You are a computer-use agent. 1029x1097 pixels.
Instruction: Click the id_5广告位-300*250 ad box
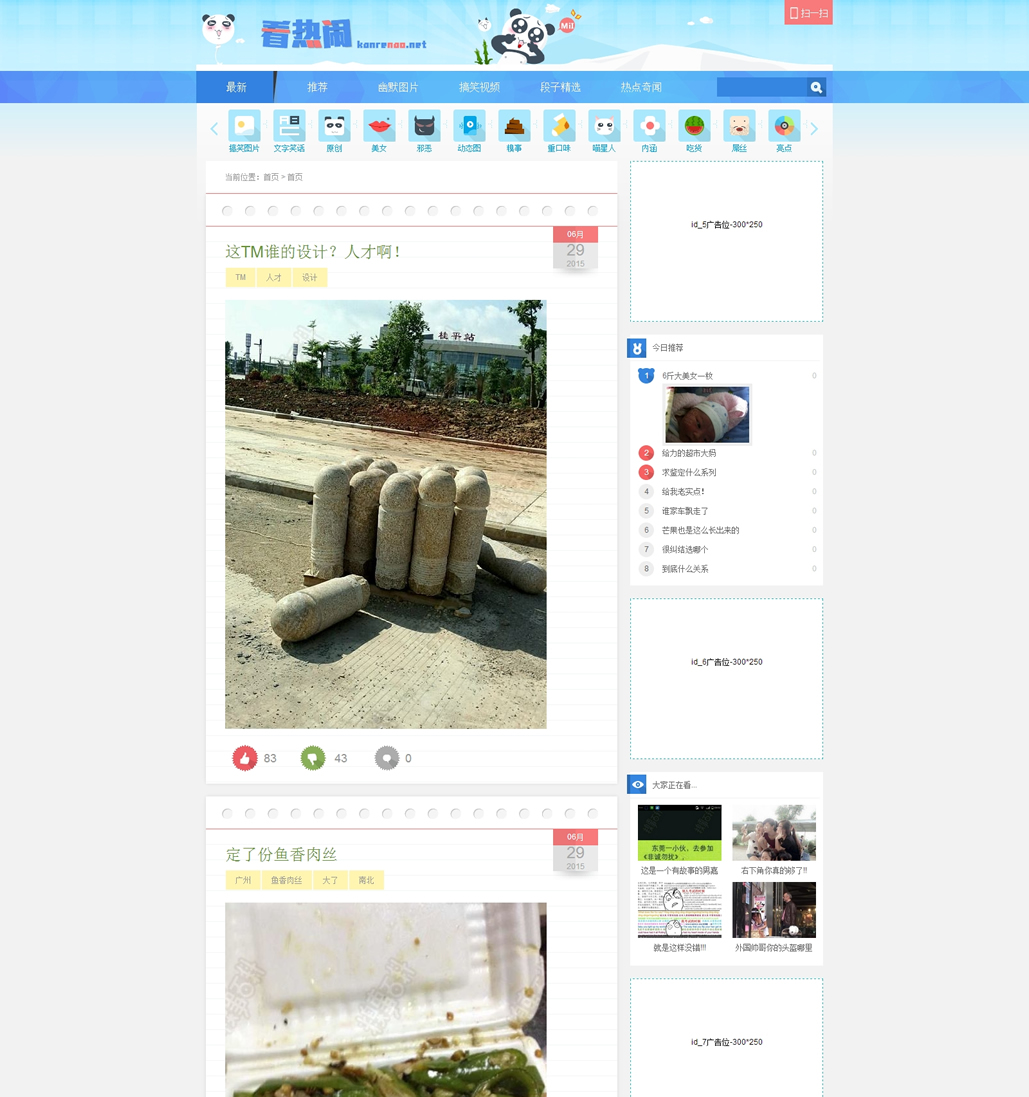[x=726, y=241]
